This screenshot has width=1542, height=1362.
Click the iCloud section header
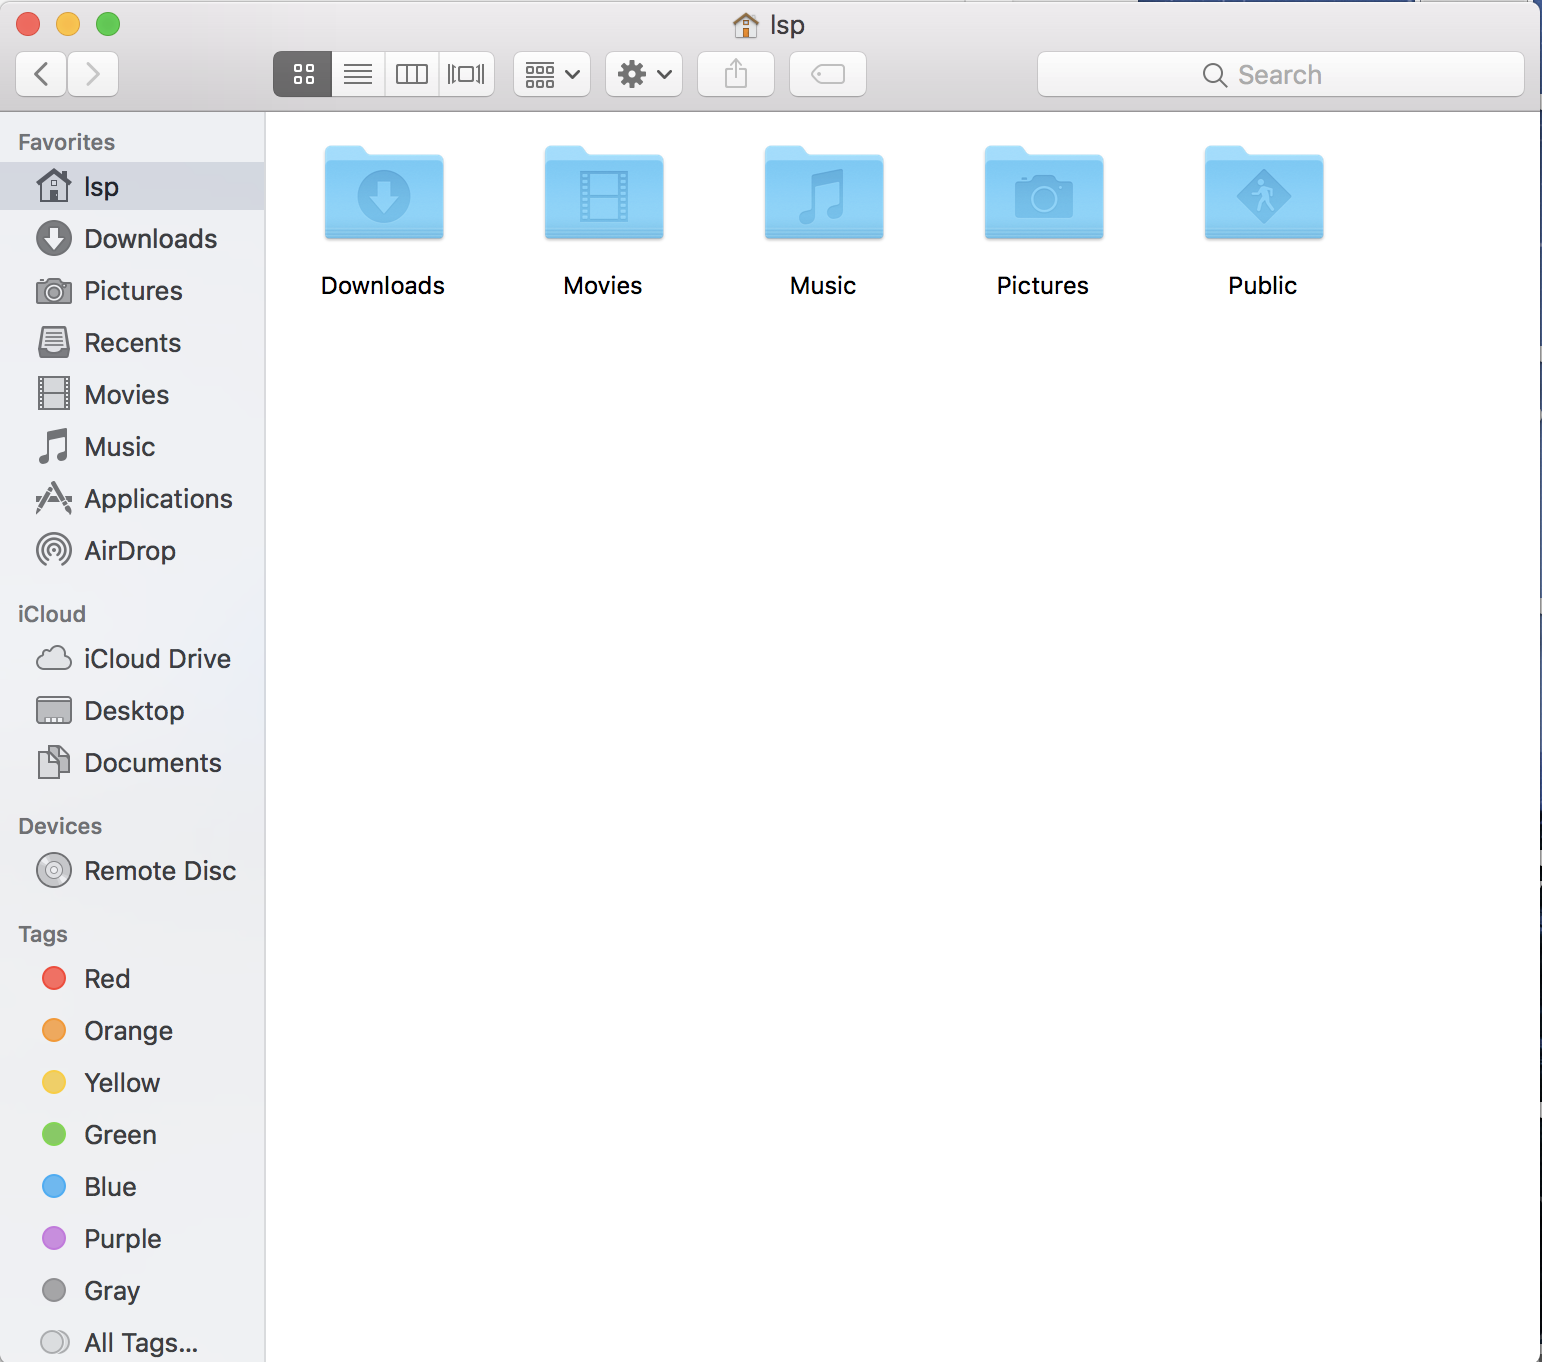[52, 614]
